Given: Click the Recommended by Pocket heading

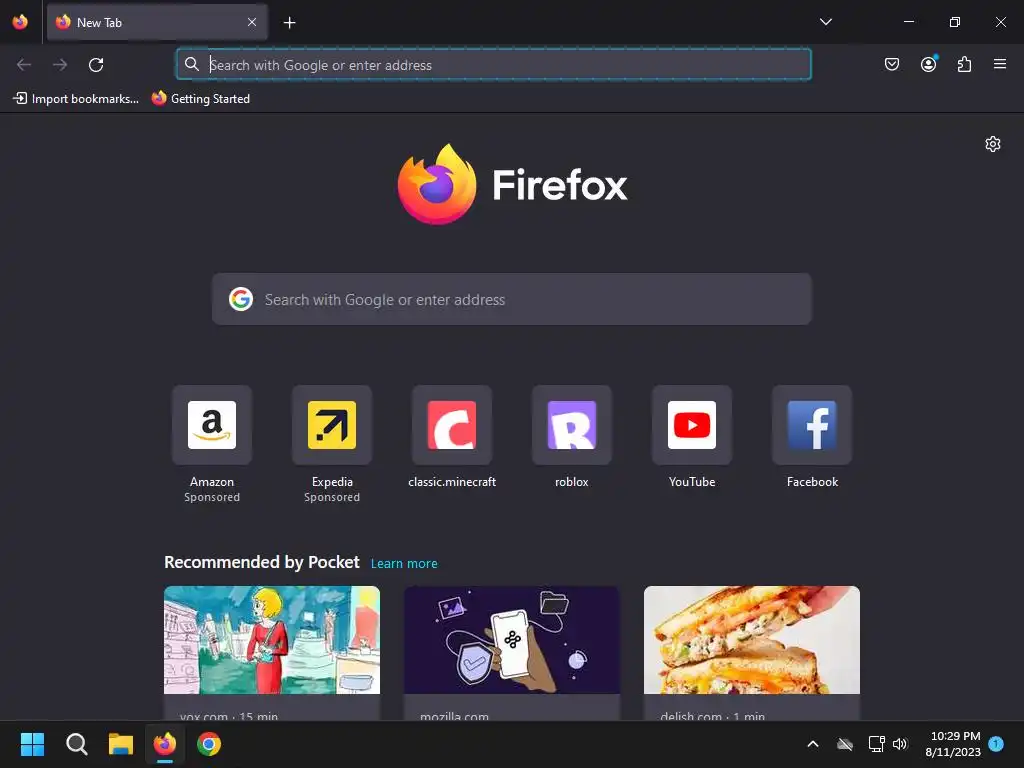Looking at the screenshot, I should point(262,562).
